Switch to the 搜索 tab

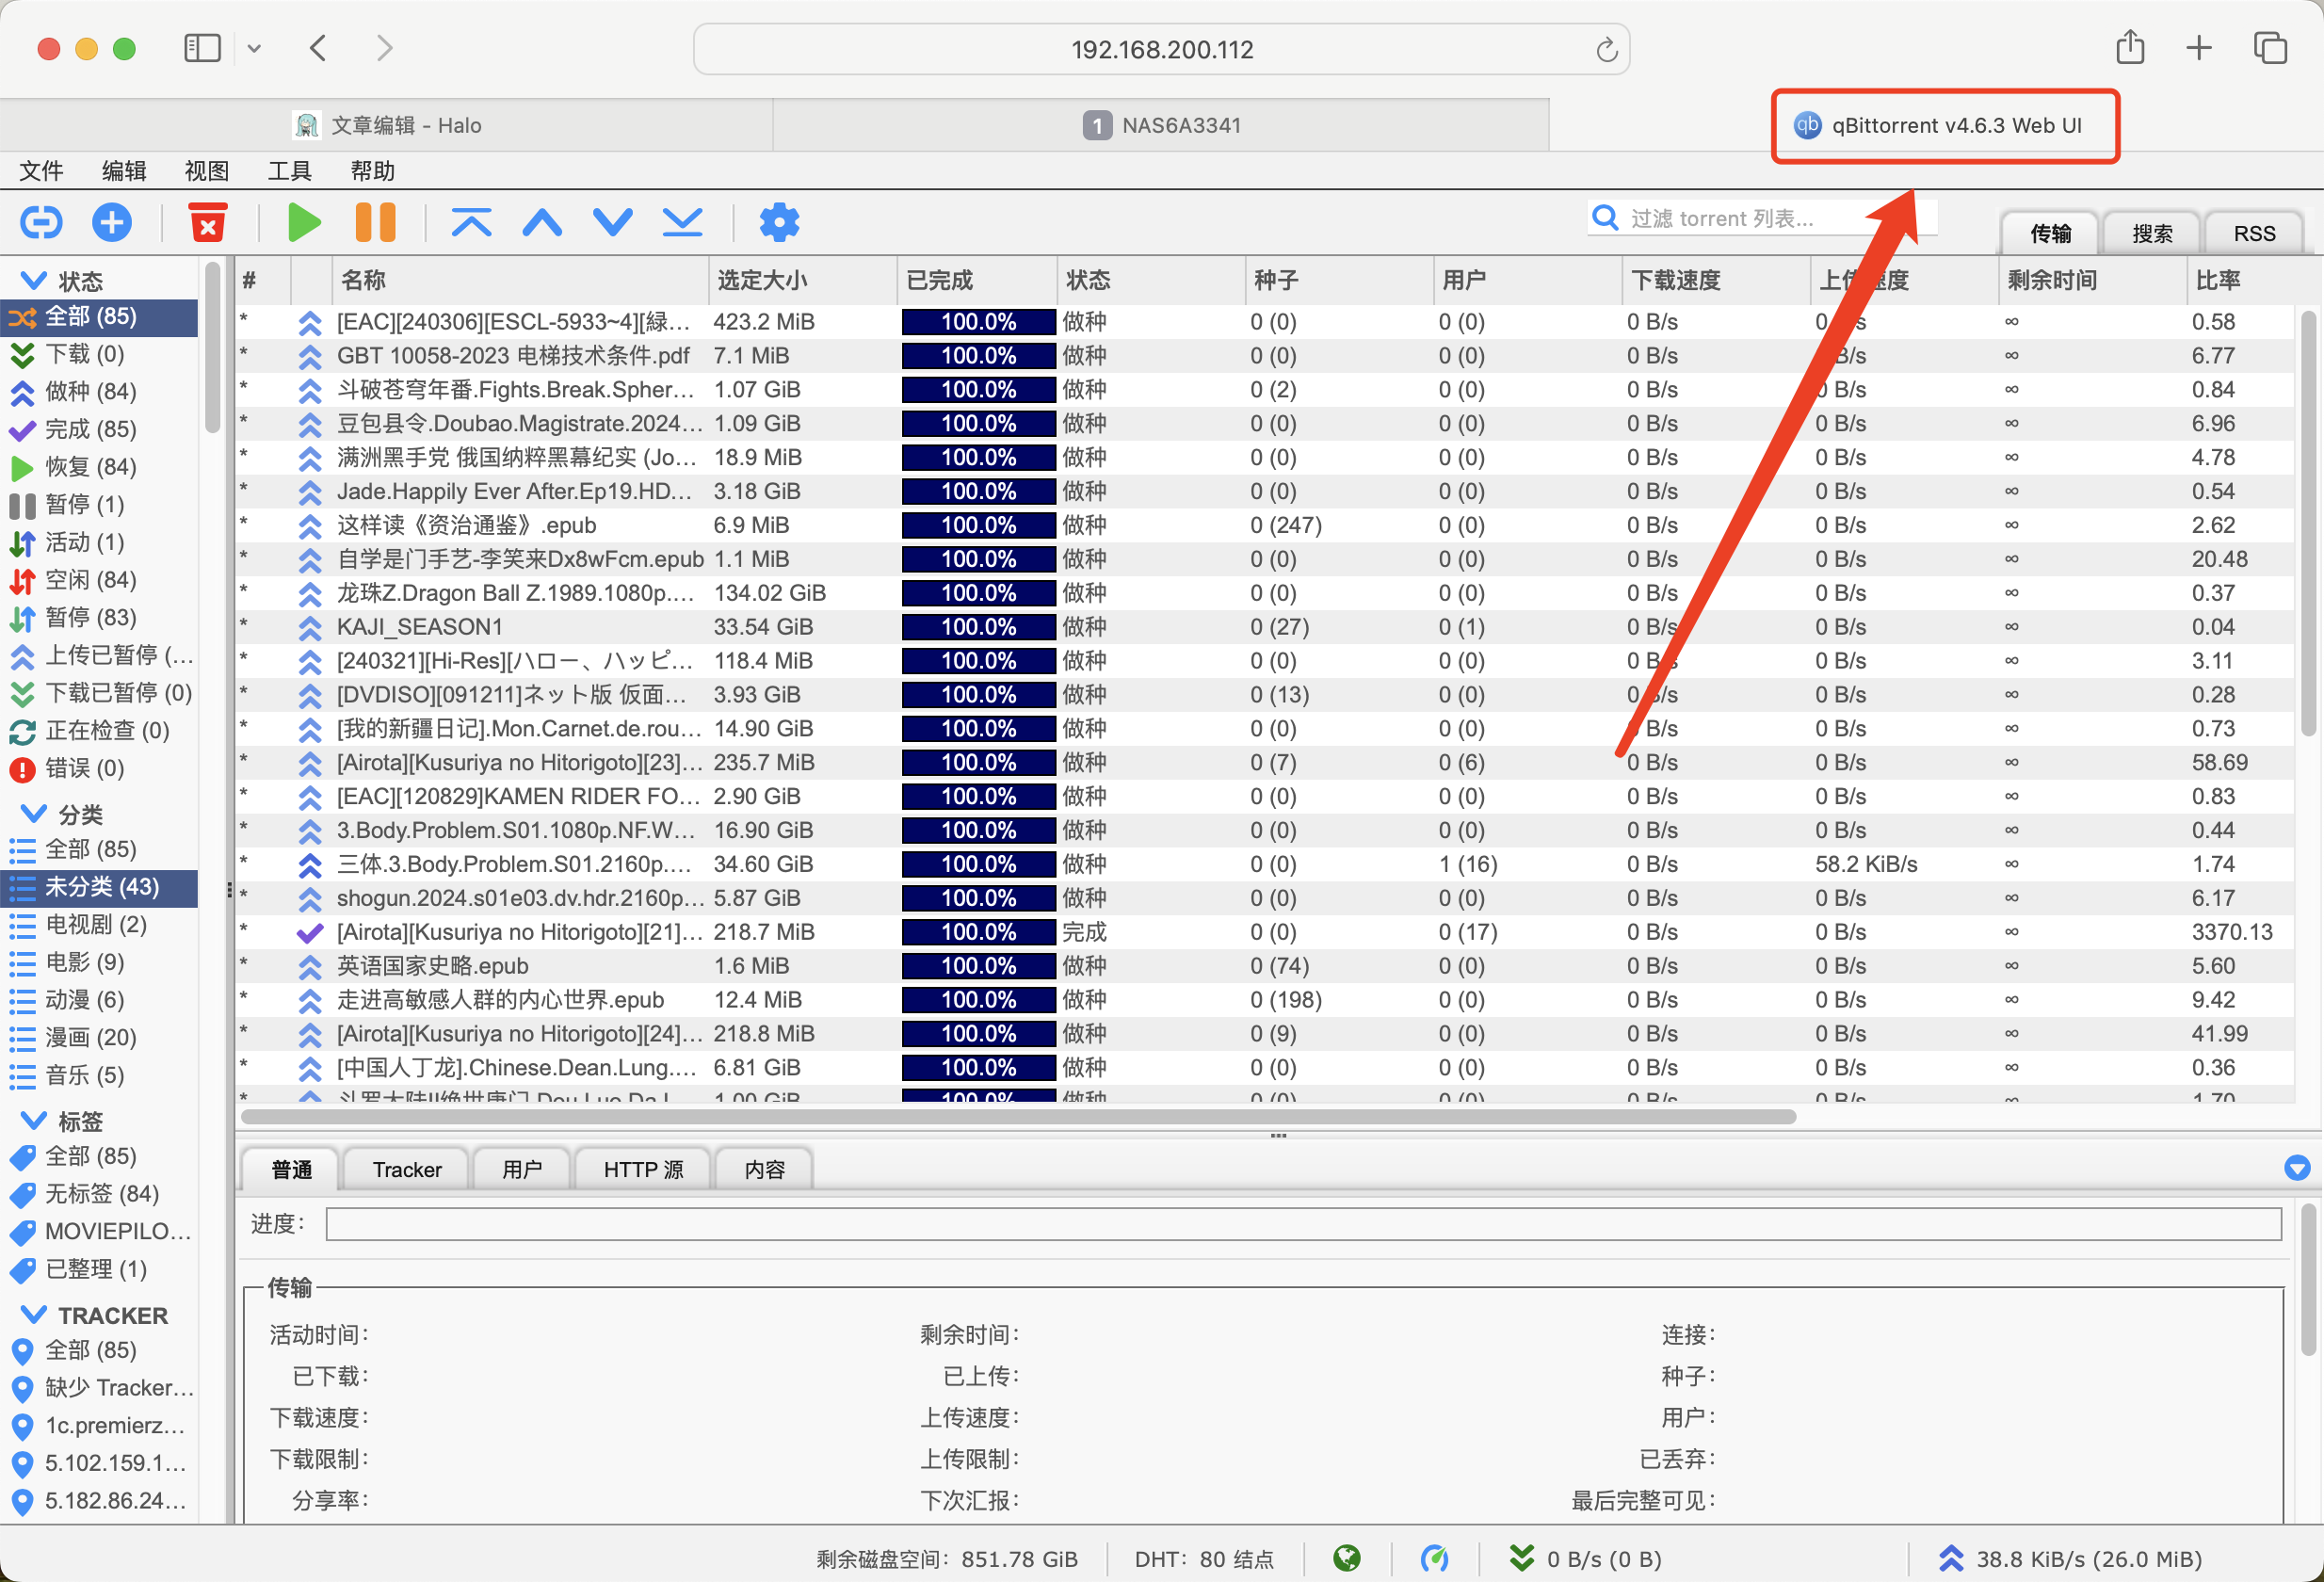pos(2152,233)
